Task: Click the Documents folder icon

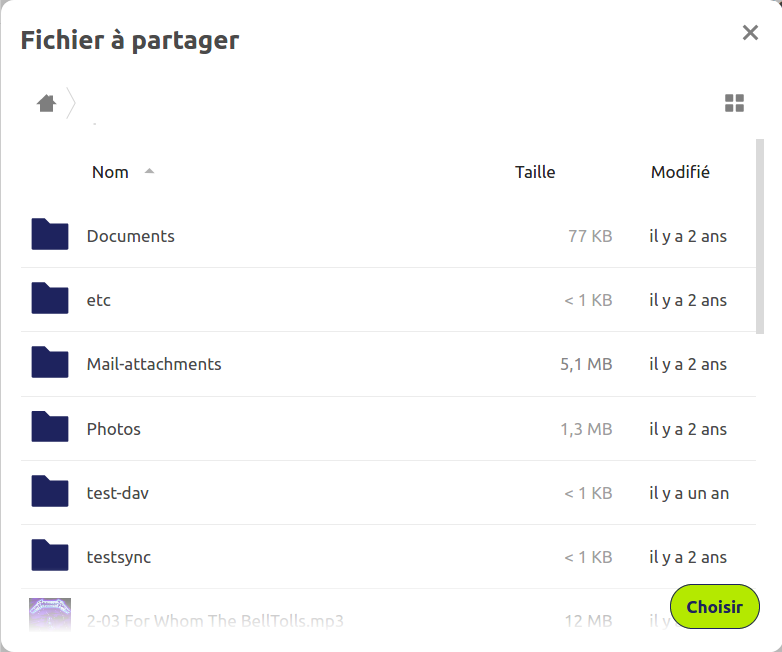Action: coord(50,235)
